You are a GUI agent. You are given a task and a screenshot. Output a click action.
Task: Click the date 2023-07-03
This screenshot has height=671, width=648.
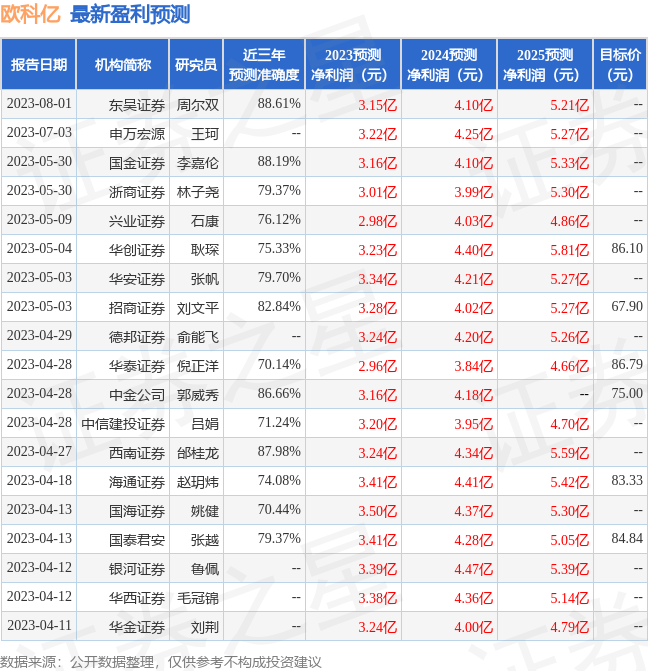[x=39, y=133]
